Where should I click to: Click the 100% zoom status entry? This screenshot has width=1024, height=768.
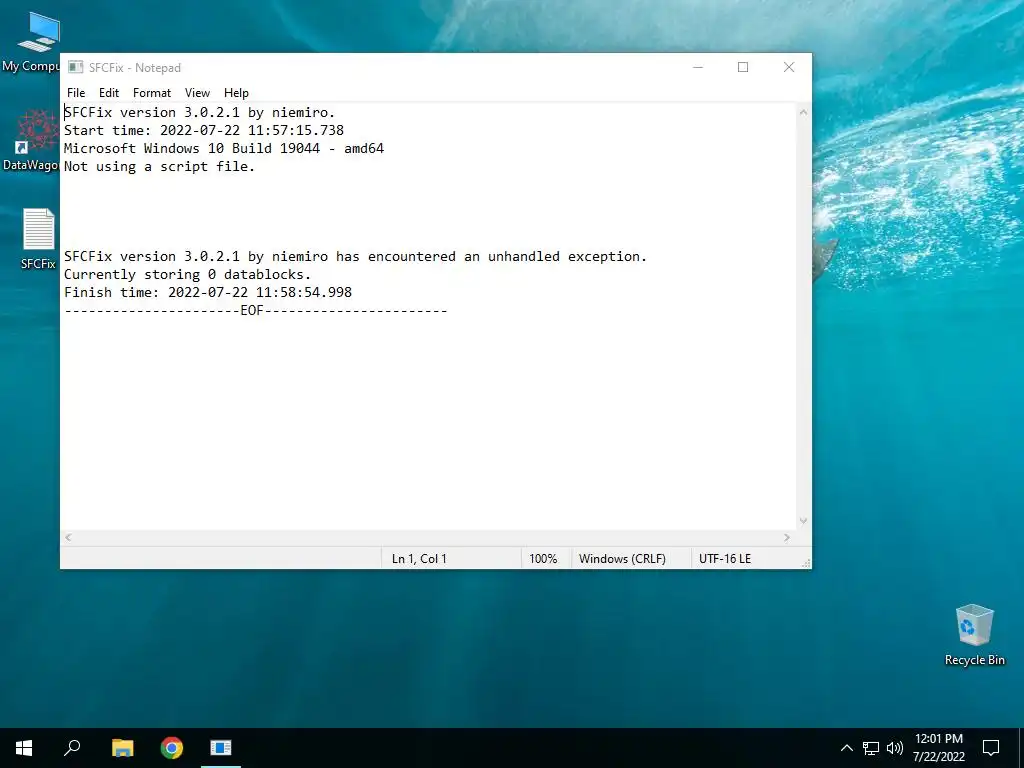543,559
